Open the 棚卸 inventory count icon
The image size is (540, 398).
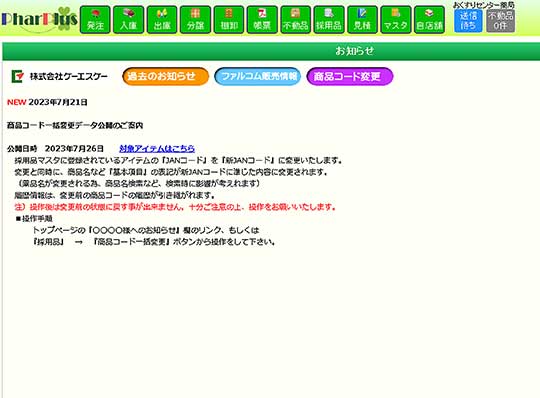(229, 20)
